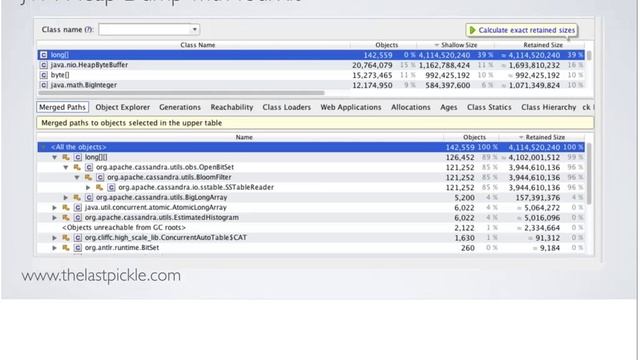The width and height of the screenshot is (640, 360).
Task: Click class icon of BigLongArray node
Action: pos(89,198)
